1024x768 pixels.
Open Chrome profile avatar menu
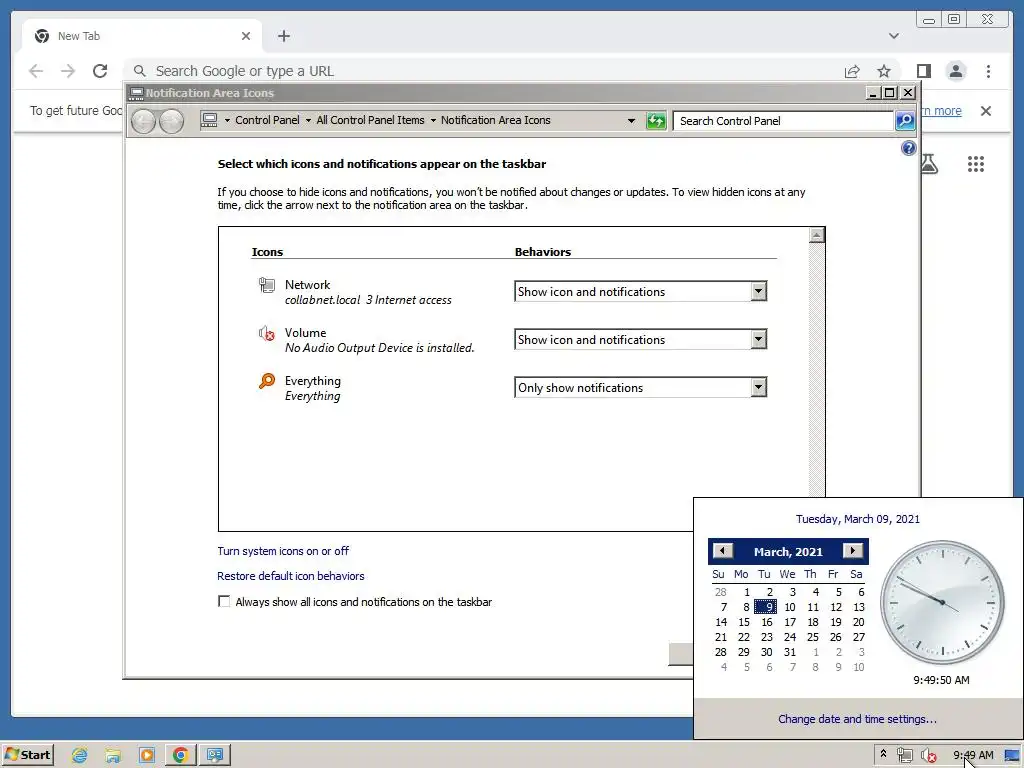(956, 71)
